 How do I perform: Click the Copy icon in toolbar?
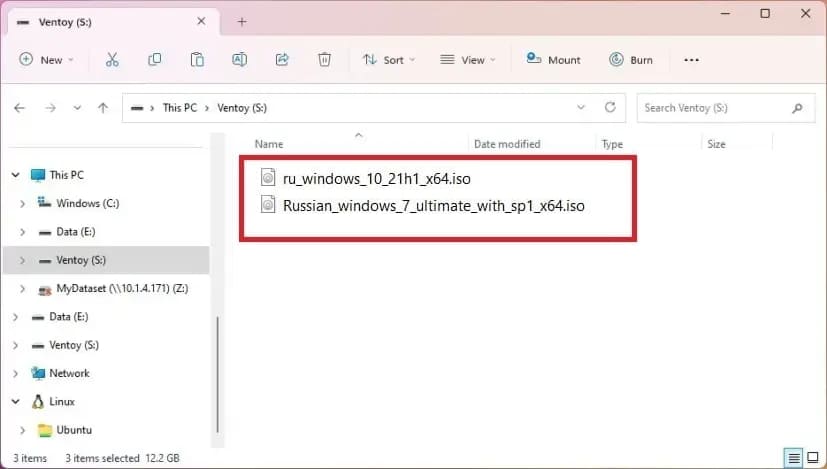coord(155,60)
